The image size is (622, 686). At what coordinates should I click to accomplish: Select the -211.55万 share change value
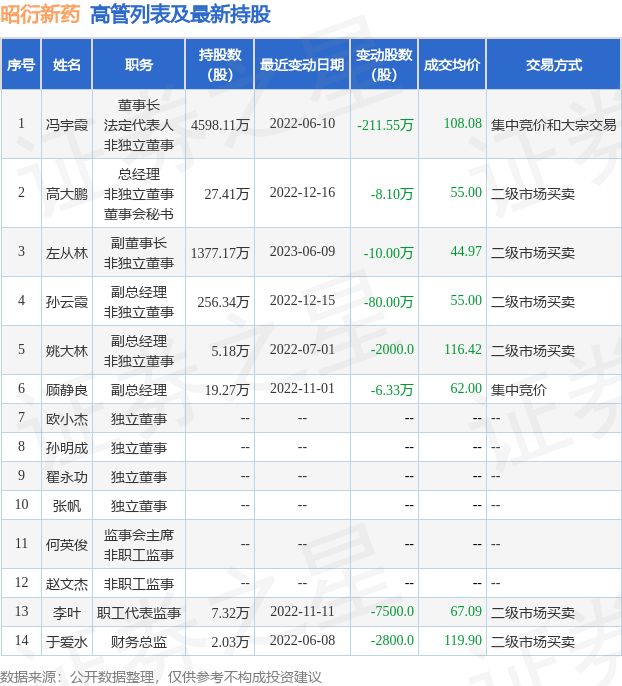click(x=385, y=125)
